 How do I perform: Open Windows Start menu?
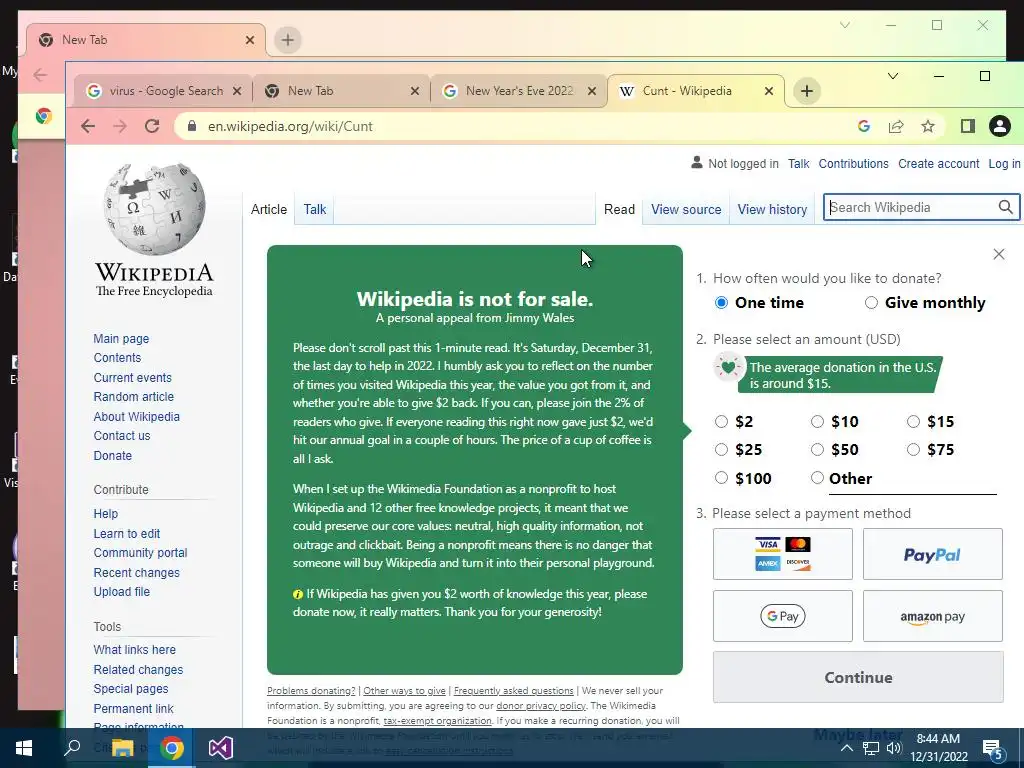coord(24,748)
